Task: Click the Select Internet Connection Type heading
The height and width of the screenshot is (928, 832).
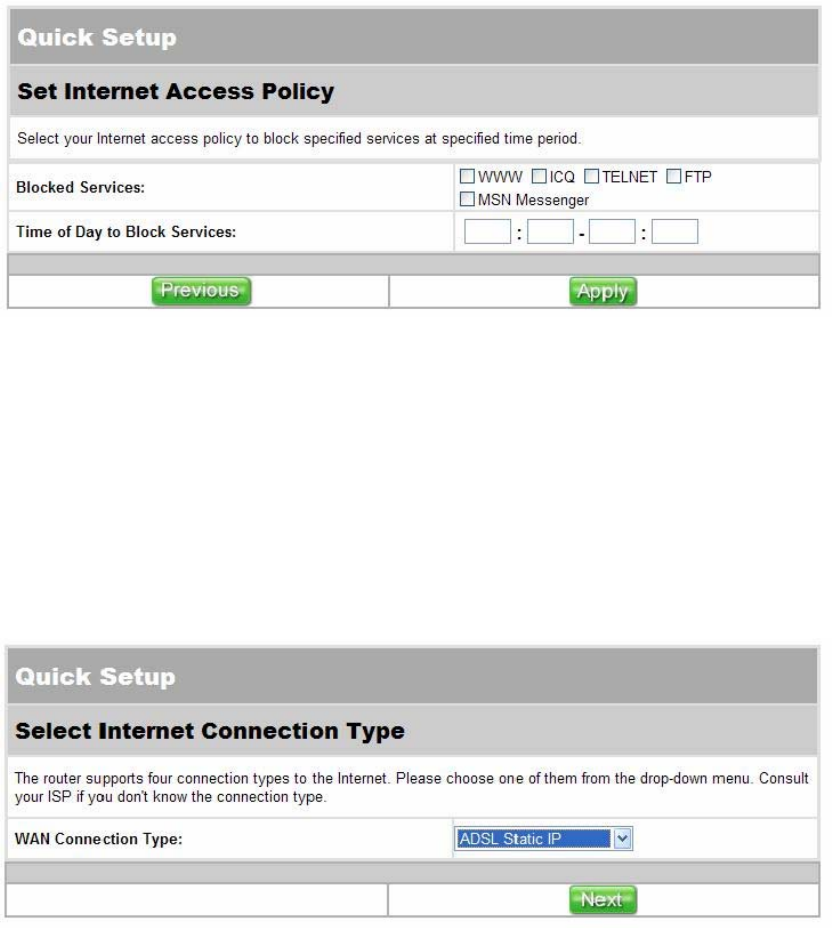Action: pos(211,731)
